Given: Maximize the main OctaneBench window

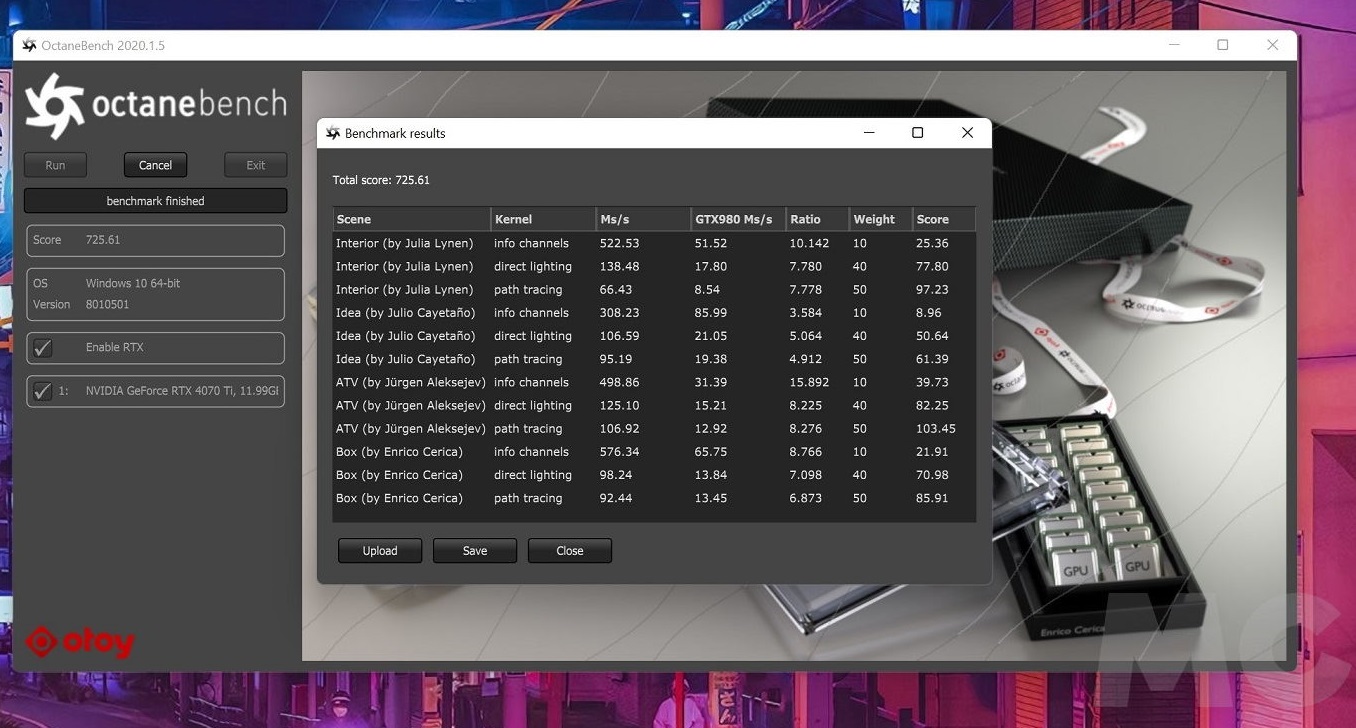Looking at the screenshot, I should click(1222, 45).
